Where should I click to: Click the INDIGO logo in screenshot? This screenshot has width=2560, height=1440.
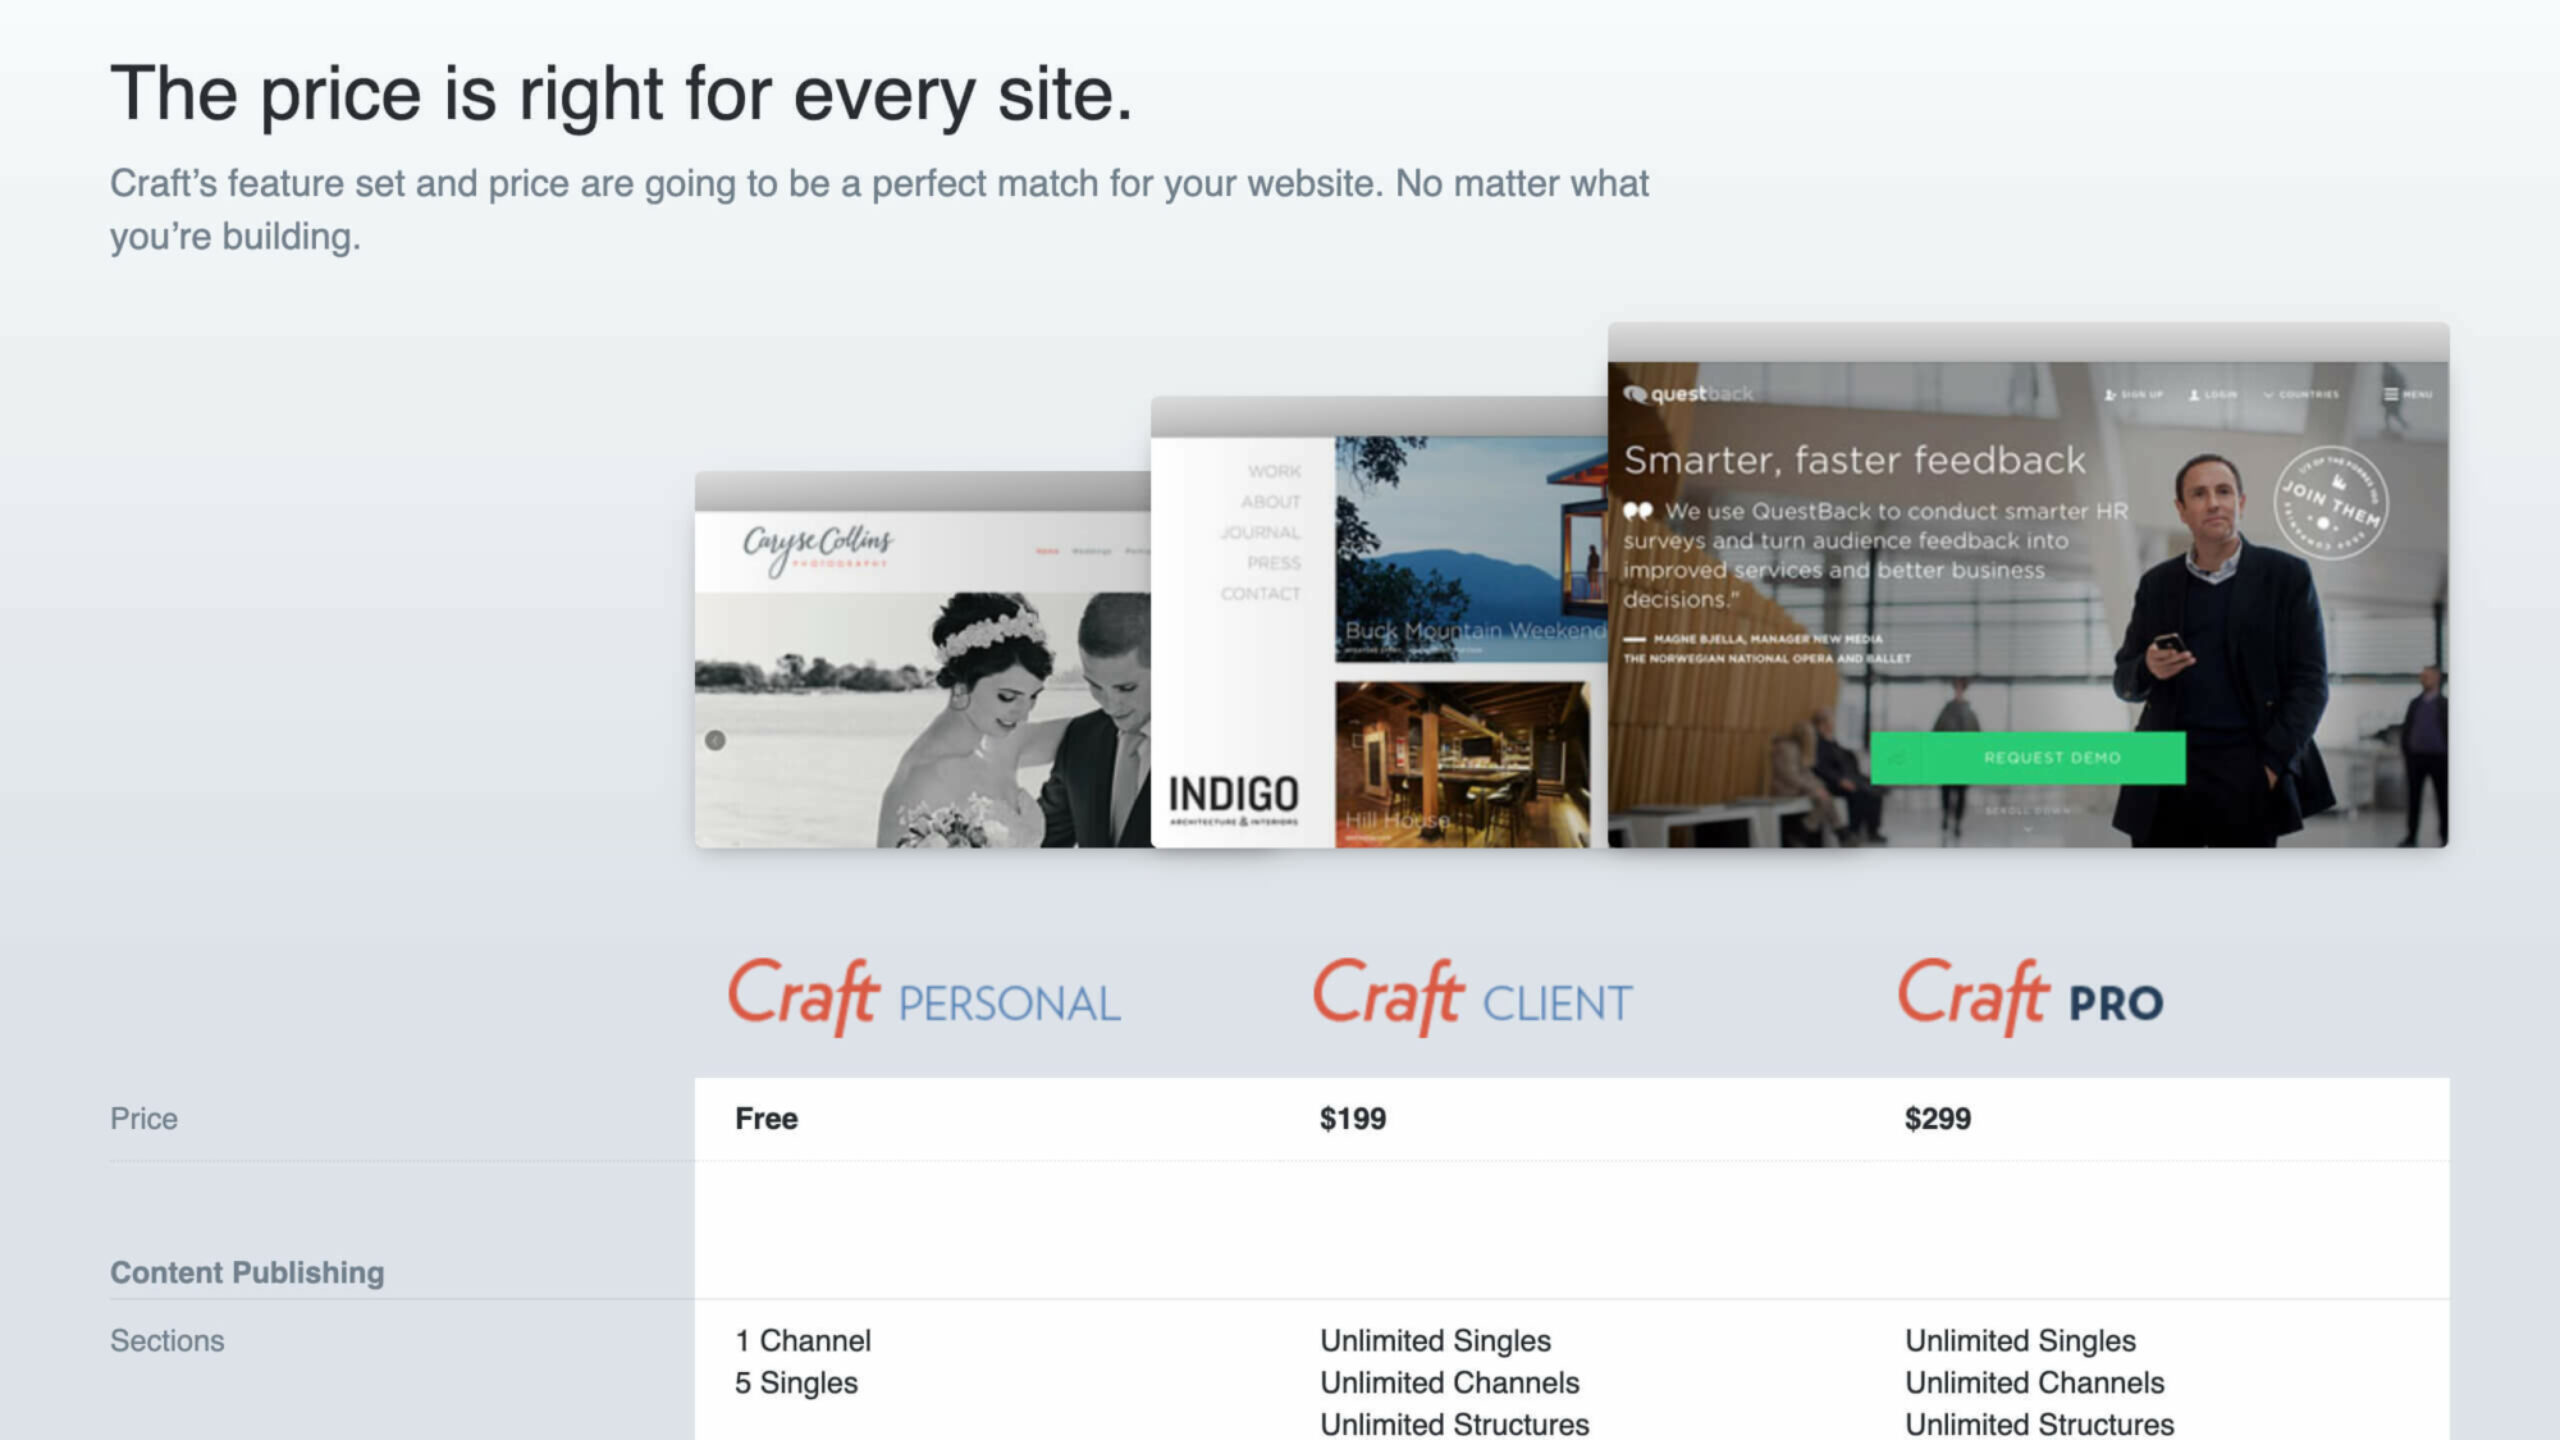(1233, 799)
